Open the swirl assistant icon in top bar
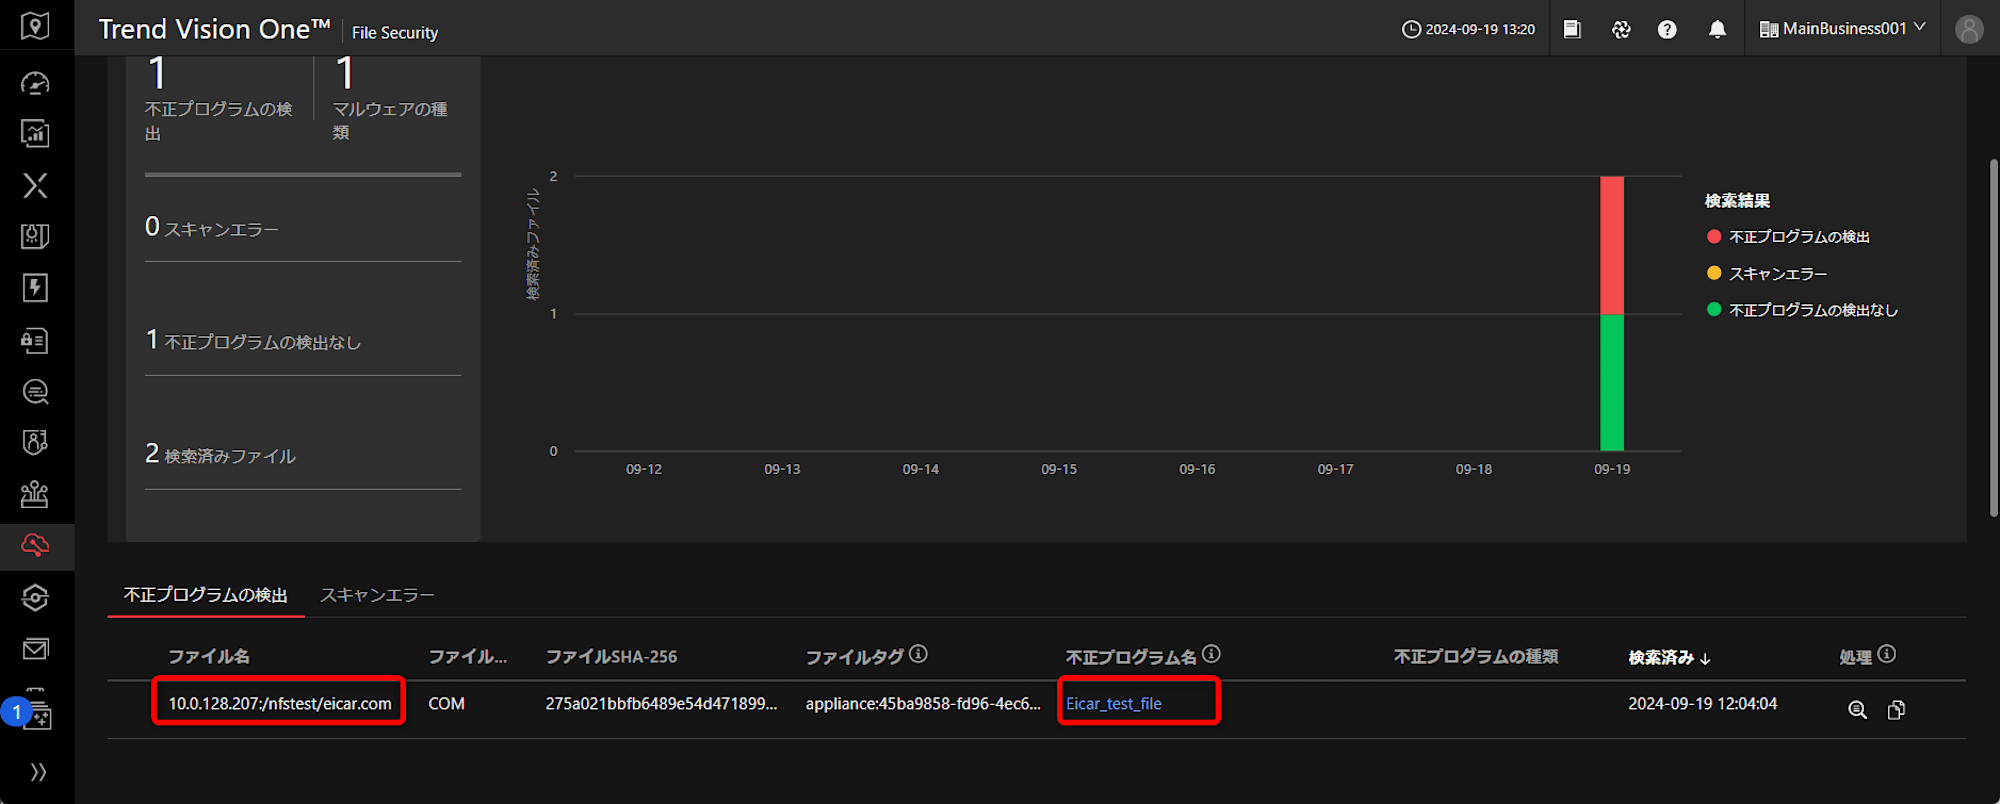 pos(1621,29)
